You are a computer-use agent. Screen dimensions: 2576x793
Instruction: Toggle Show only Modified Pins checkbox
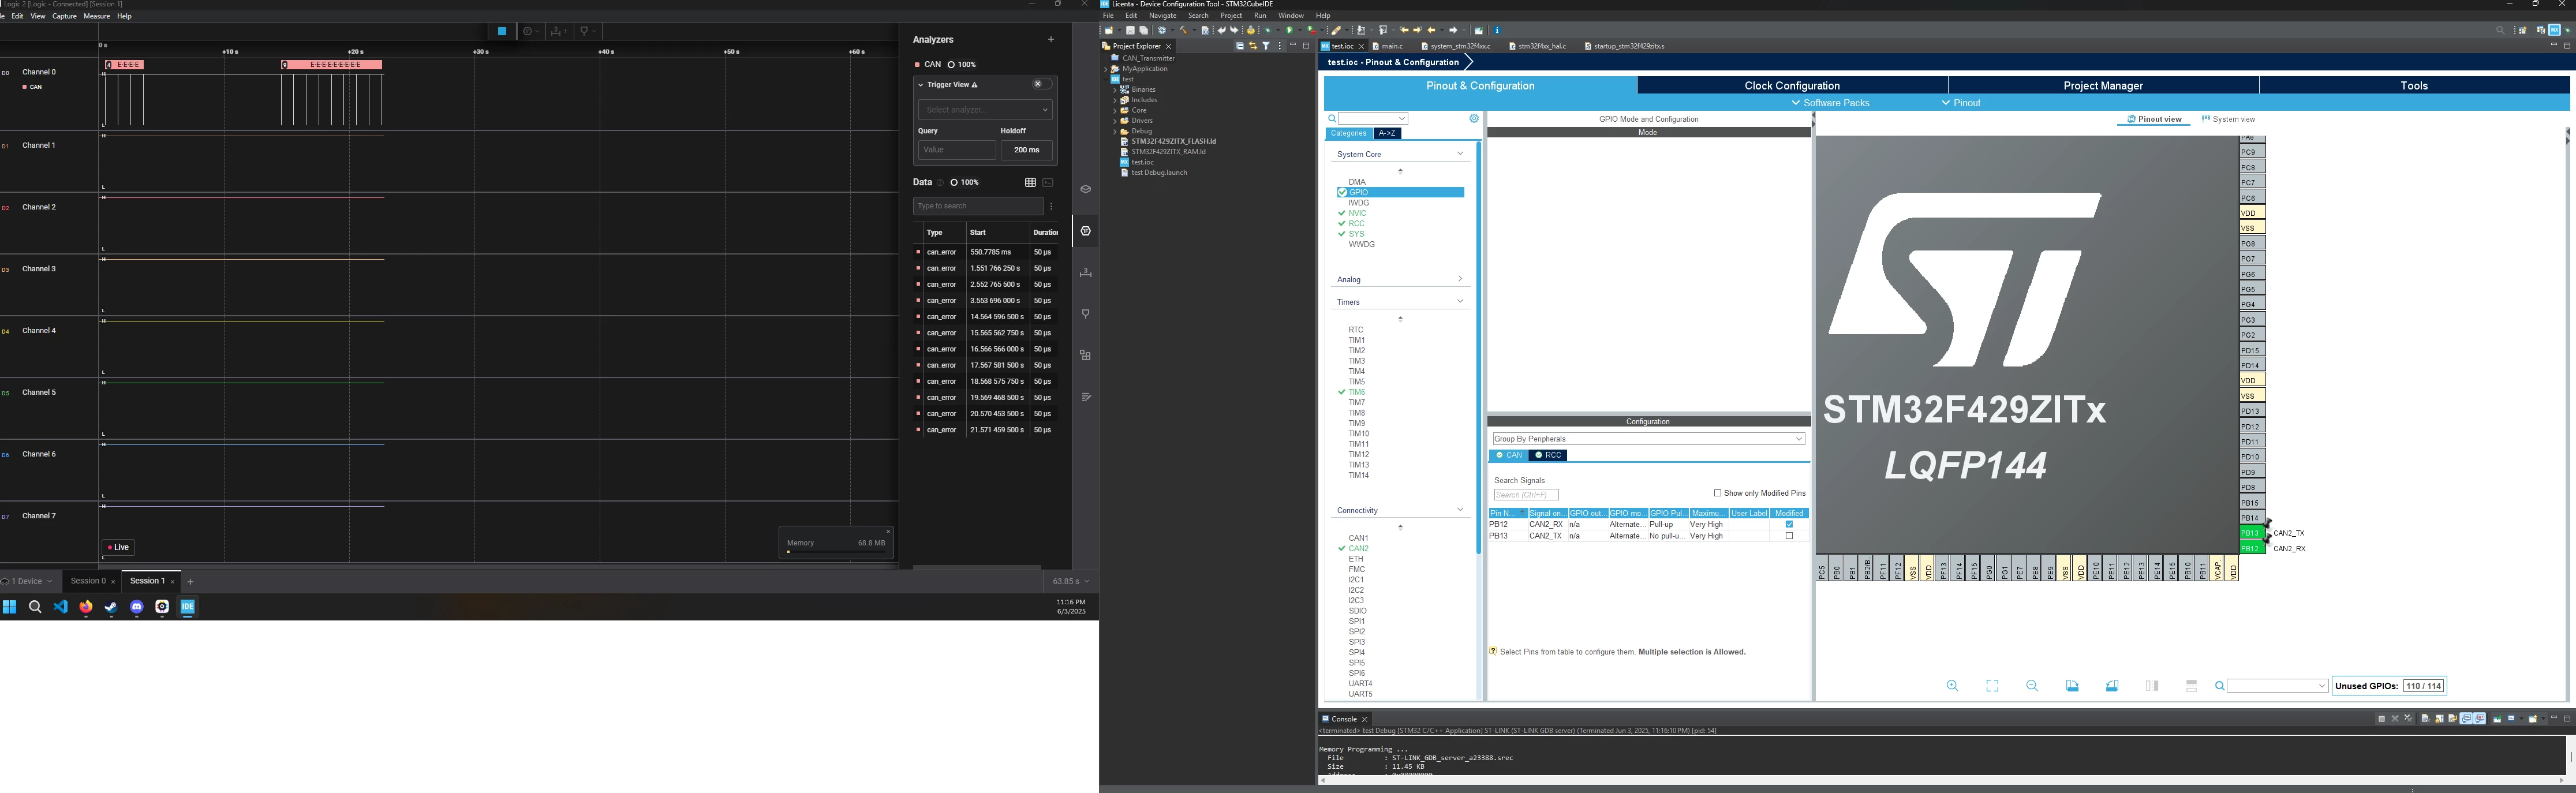point(1717,493)
